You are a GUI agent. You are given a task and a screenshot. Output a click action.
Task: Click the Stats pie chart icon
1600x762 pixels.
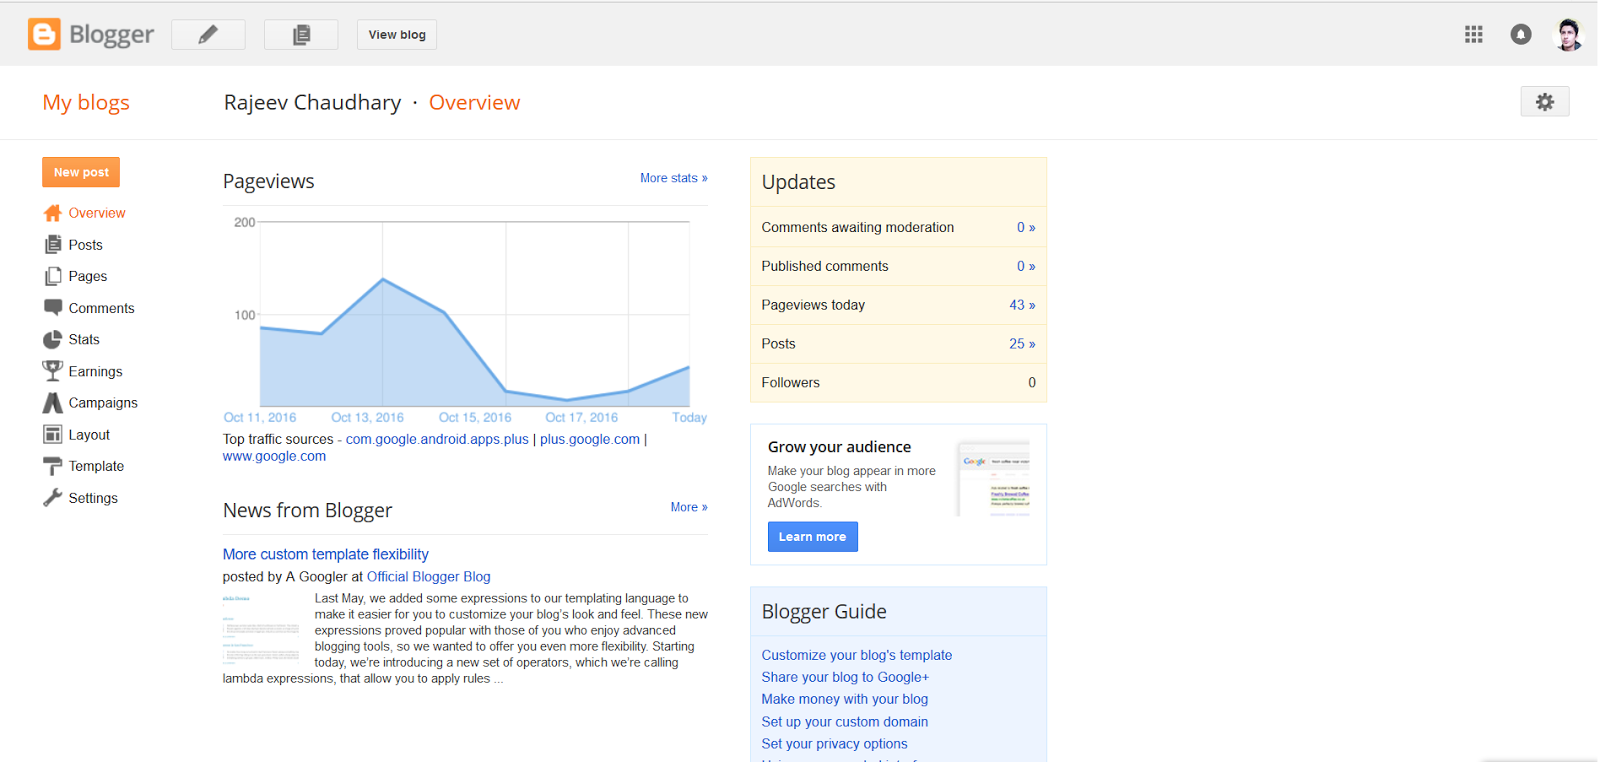click(53, 340)
